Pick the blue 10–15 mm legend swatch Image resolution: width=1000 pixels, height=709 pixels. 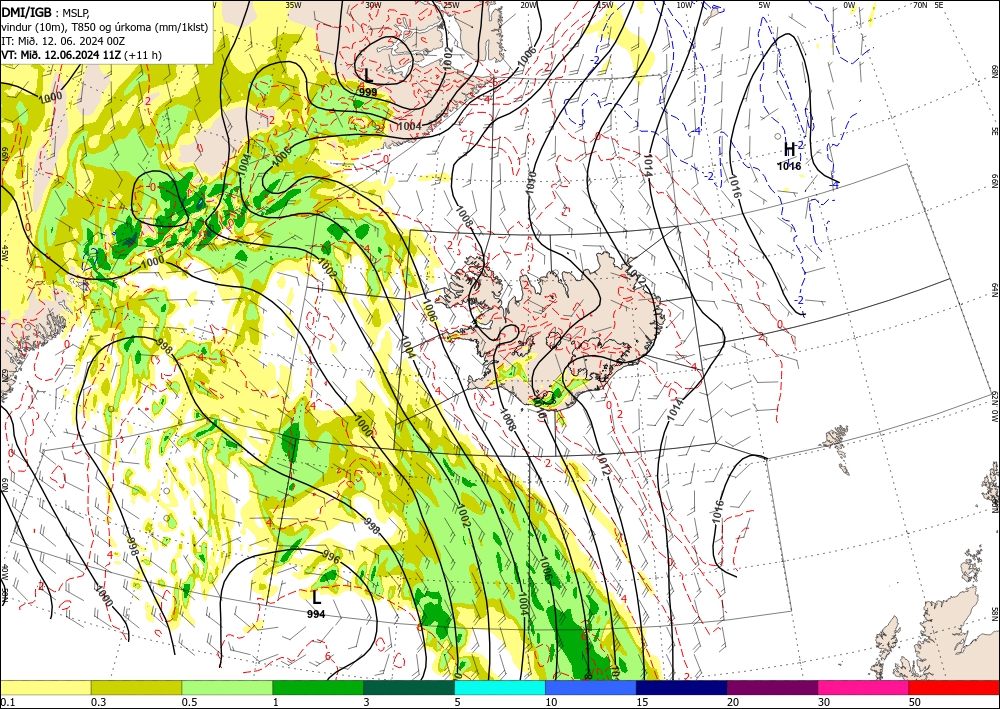(591, 687)
